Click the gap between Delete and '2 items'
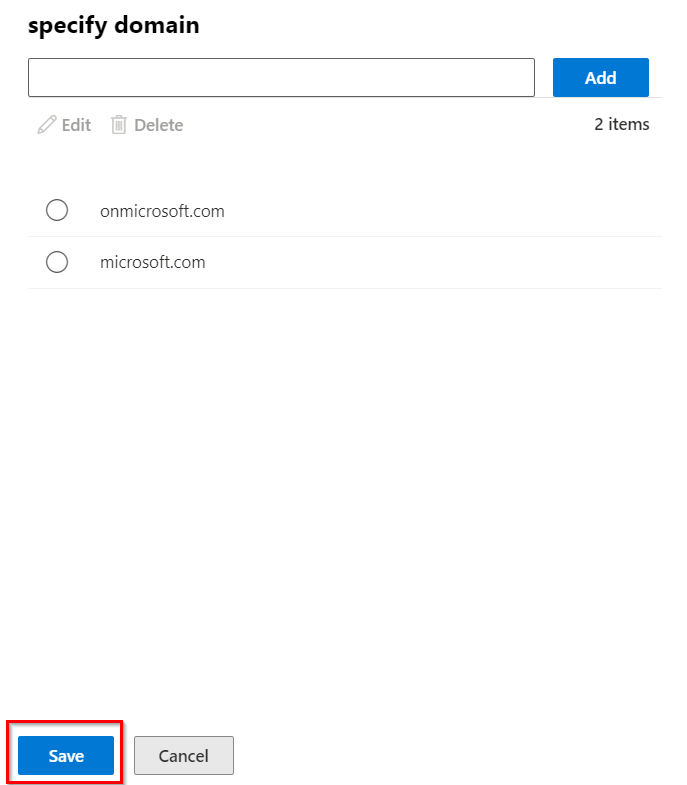687x785 pixels. coord(390,125)
